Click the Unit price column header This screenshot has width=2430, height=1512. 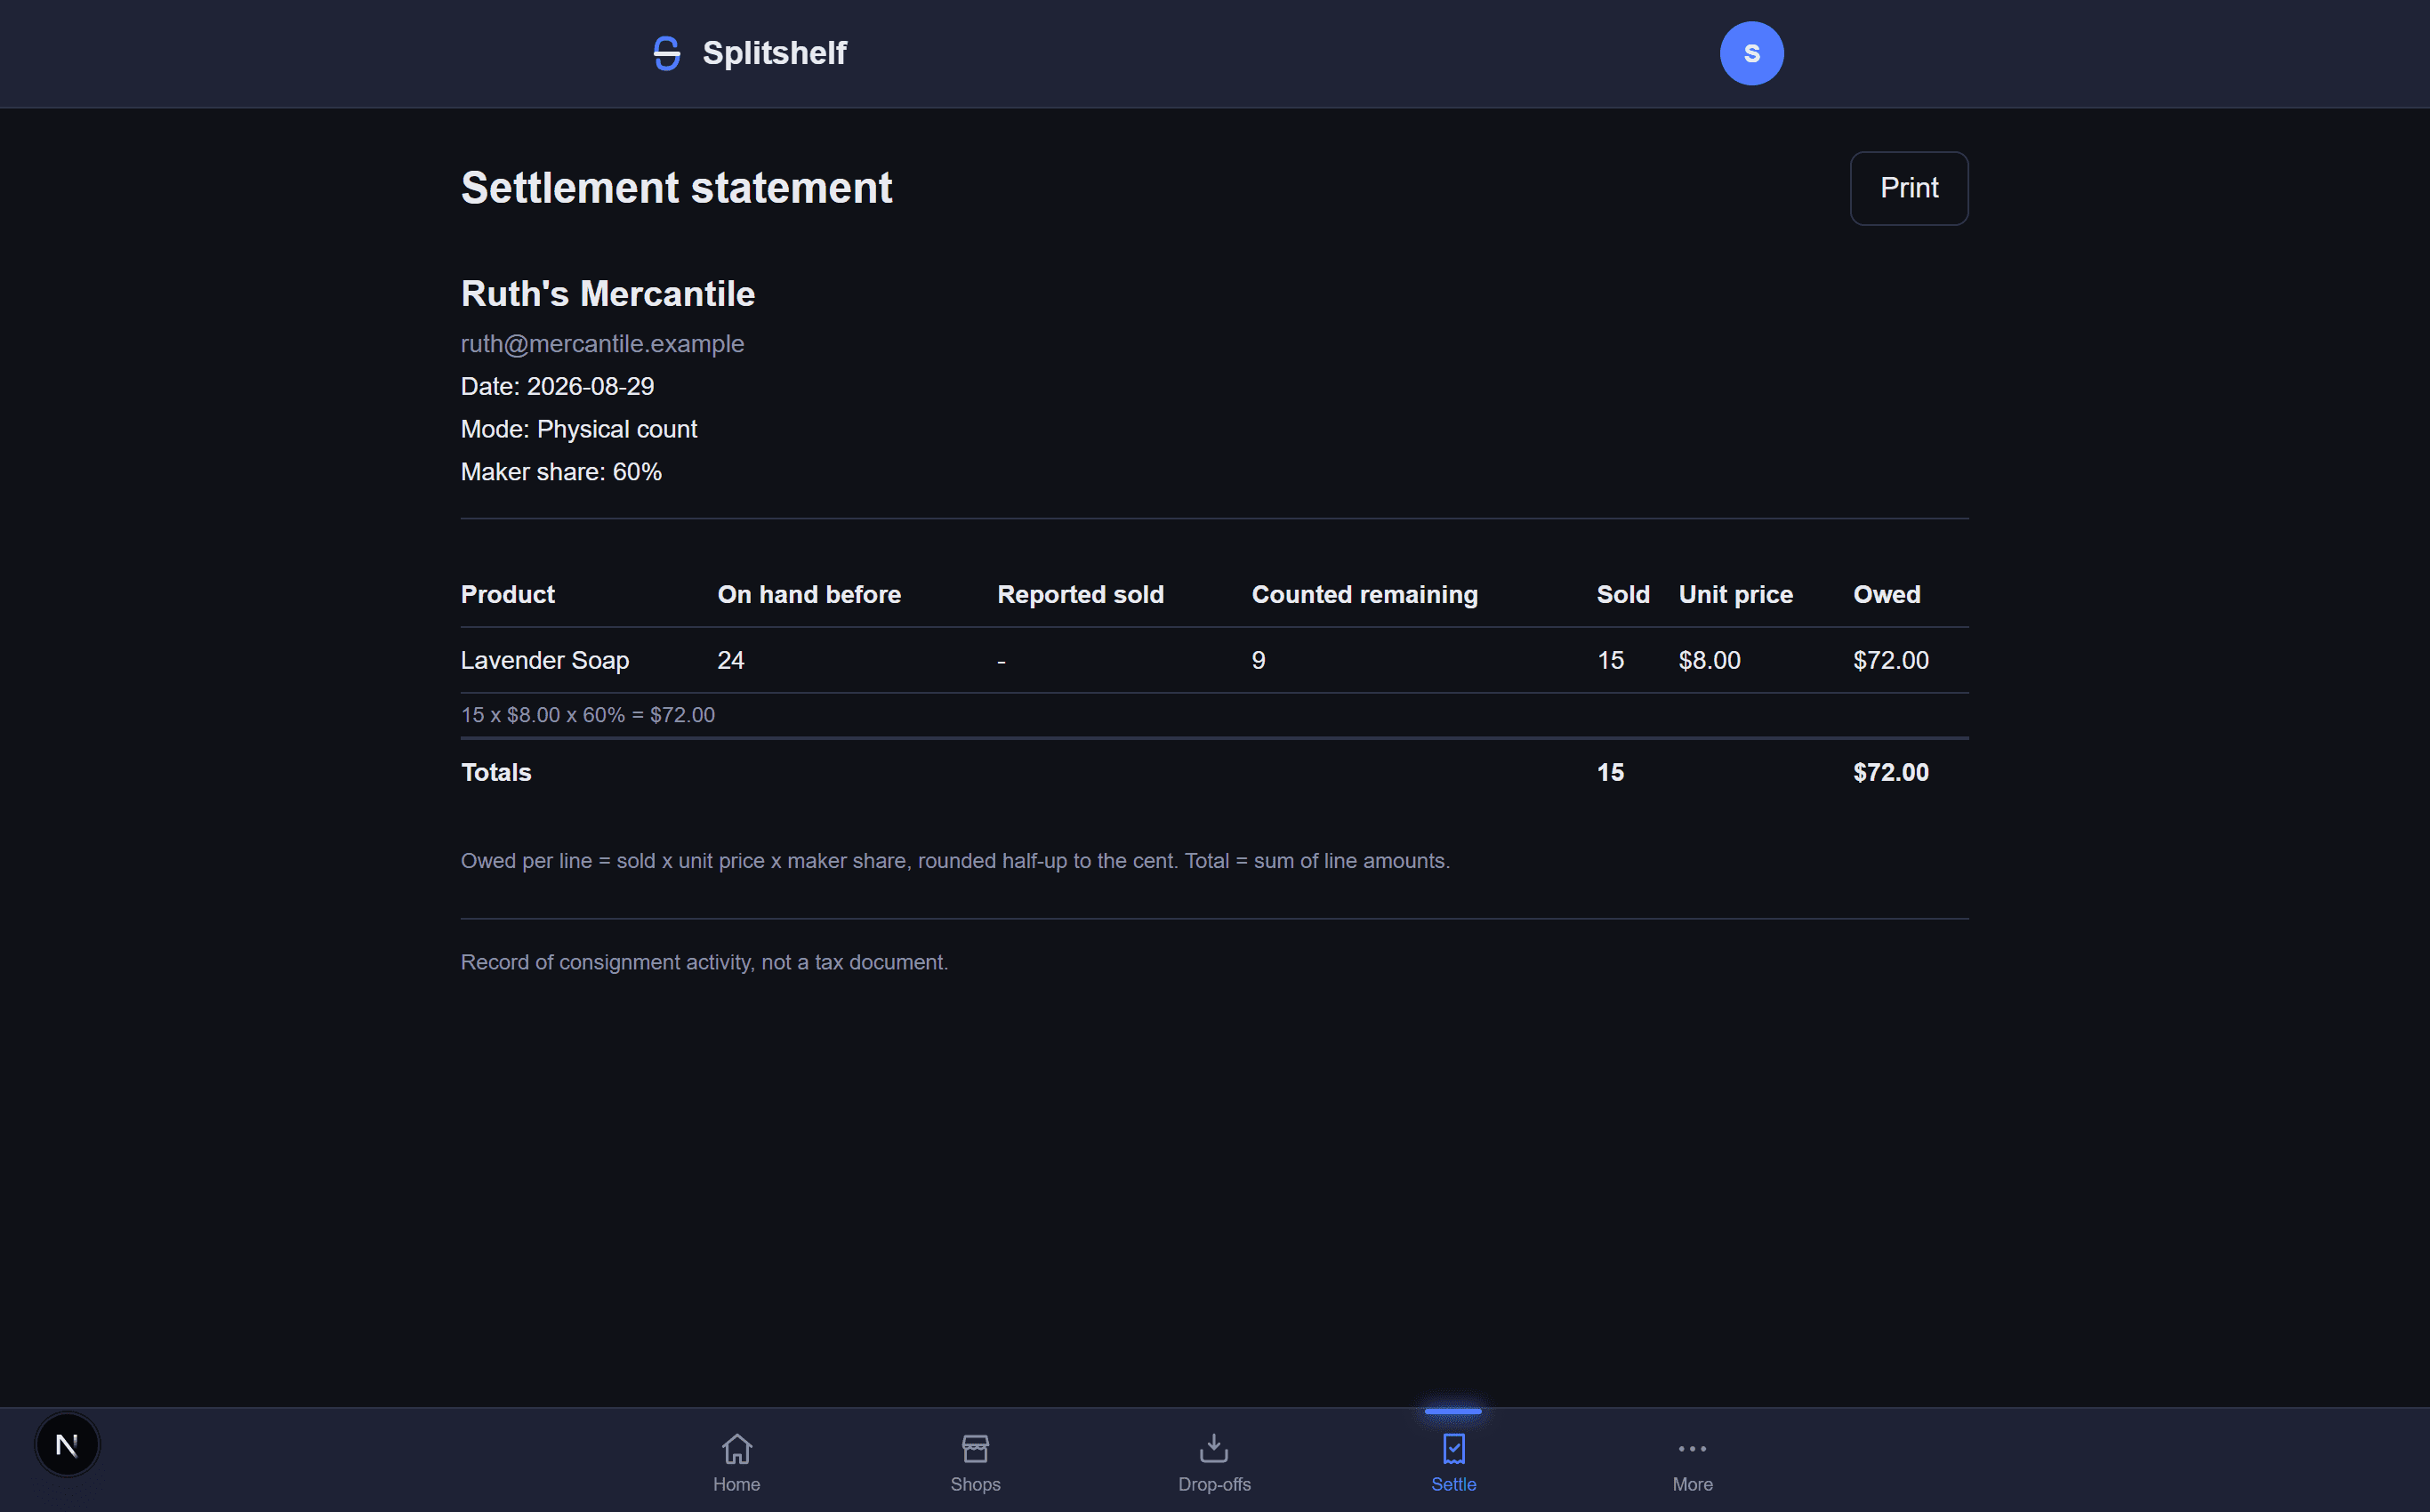coord(1735,594)
